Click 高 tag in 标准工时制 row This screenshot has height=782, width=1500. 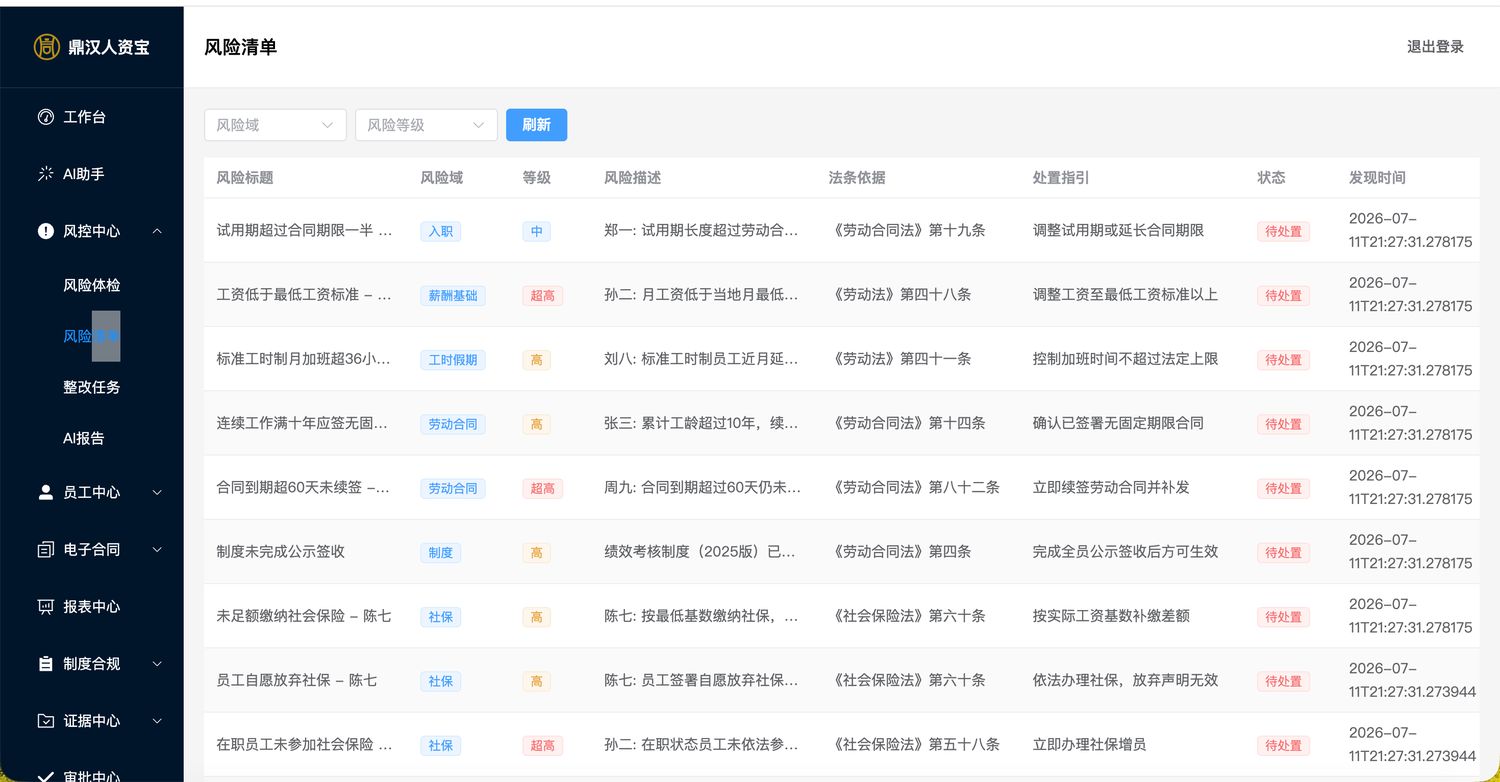[x=536, y=360]
